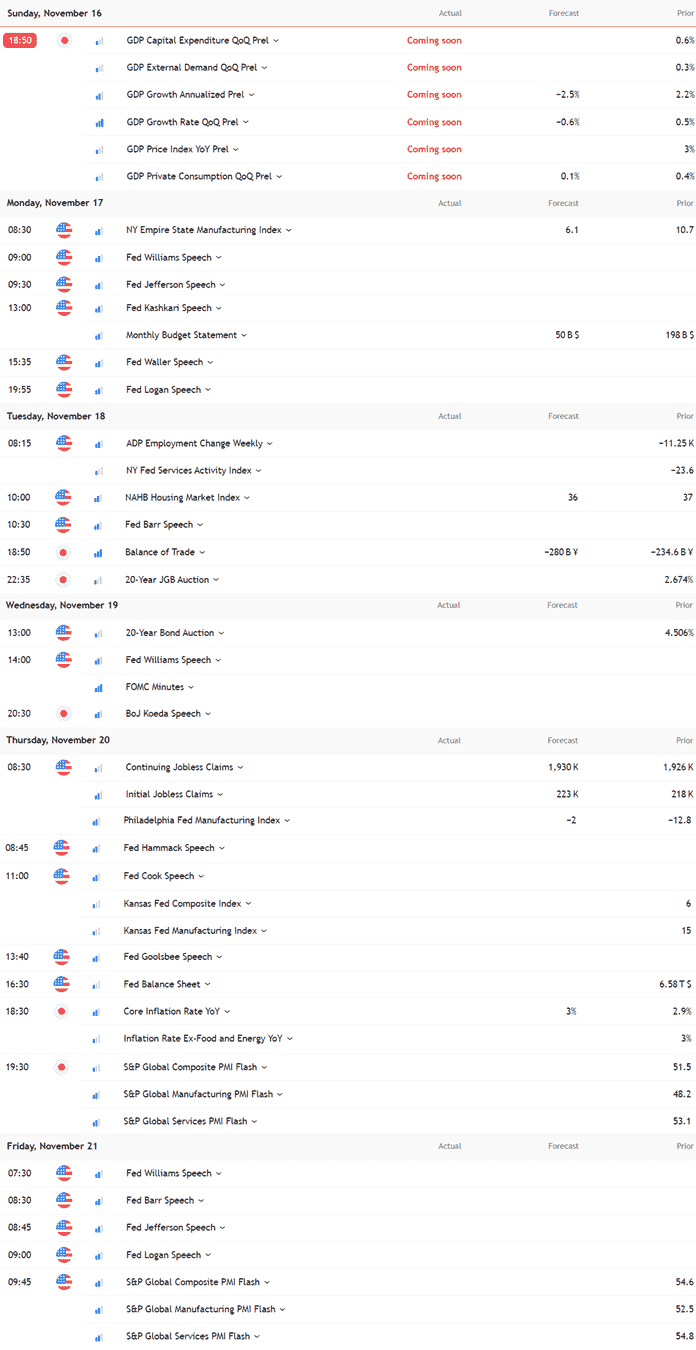This screenshot has height=1350, width=696.
Task: Click the importance bar-chart icon next to FOMC Minutes
Action: point(98,687)
